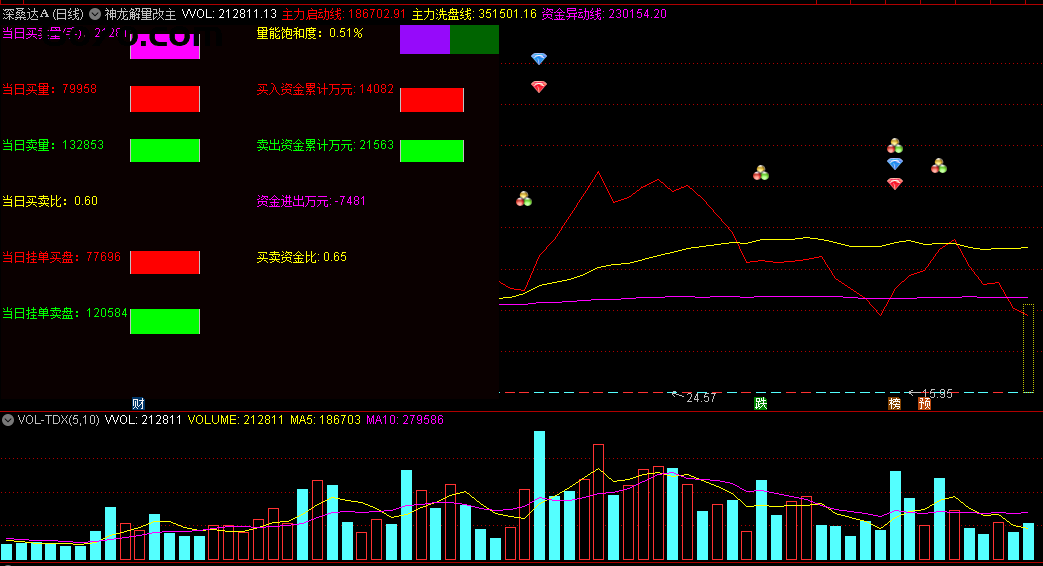Select the tallest red hollow volume bar
1043x566 pixels.
tap(599, 502)
